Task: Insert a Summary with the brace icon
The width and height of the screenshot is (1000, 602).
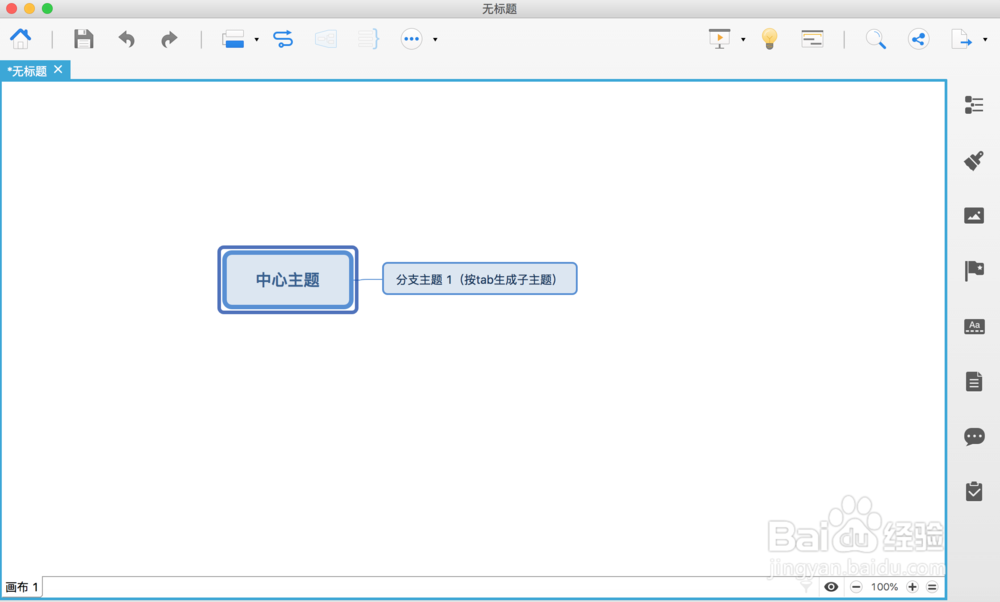Action: tap(368, 39)
